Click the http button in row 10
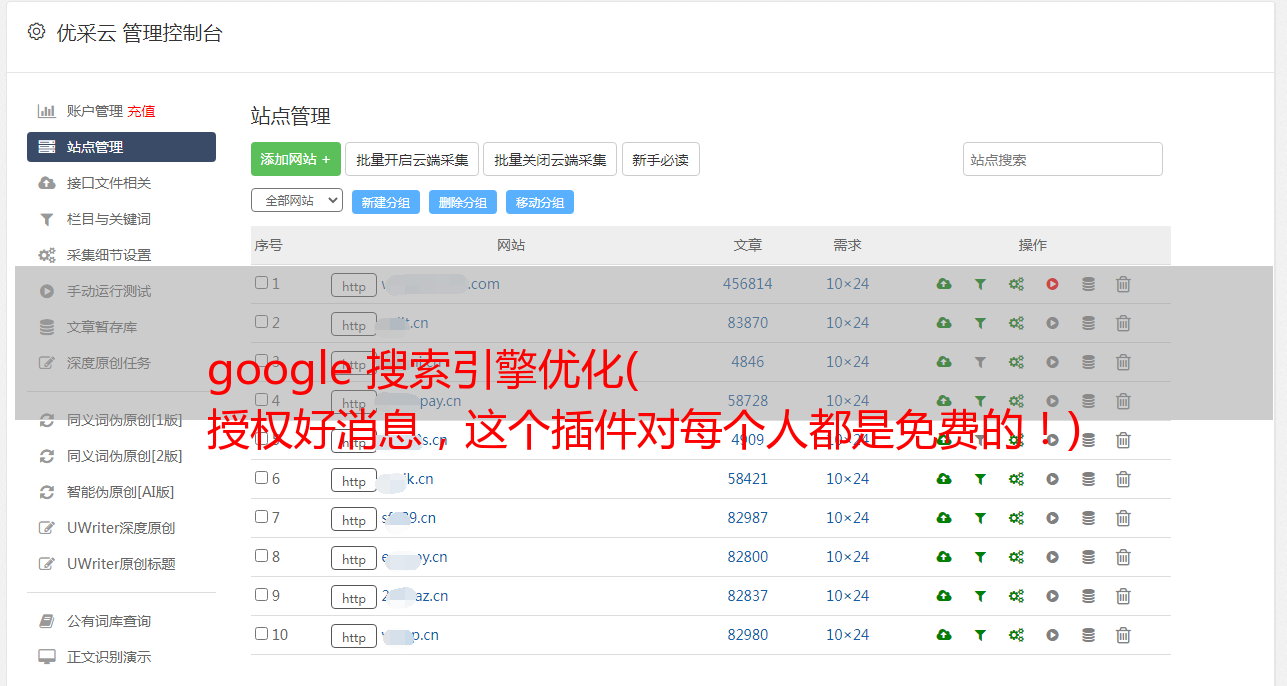This screenshot has height=686, width=1287. click(x=354, y=636)
